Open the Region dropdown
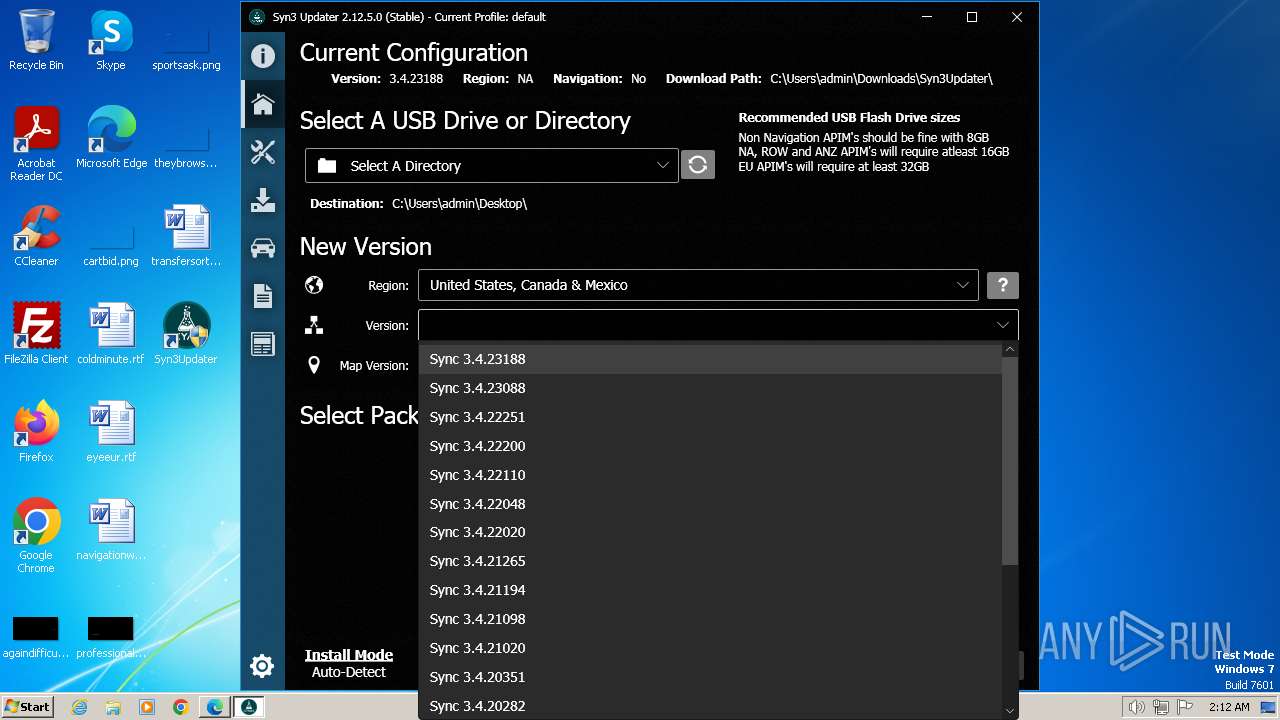1280x720 pixels. point(698,285)
